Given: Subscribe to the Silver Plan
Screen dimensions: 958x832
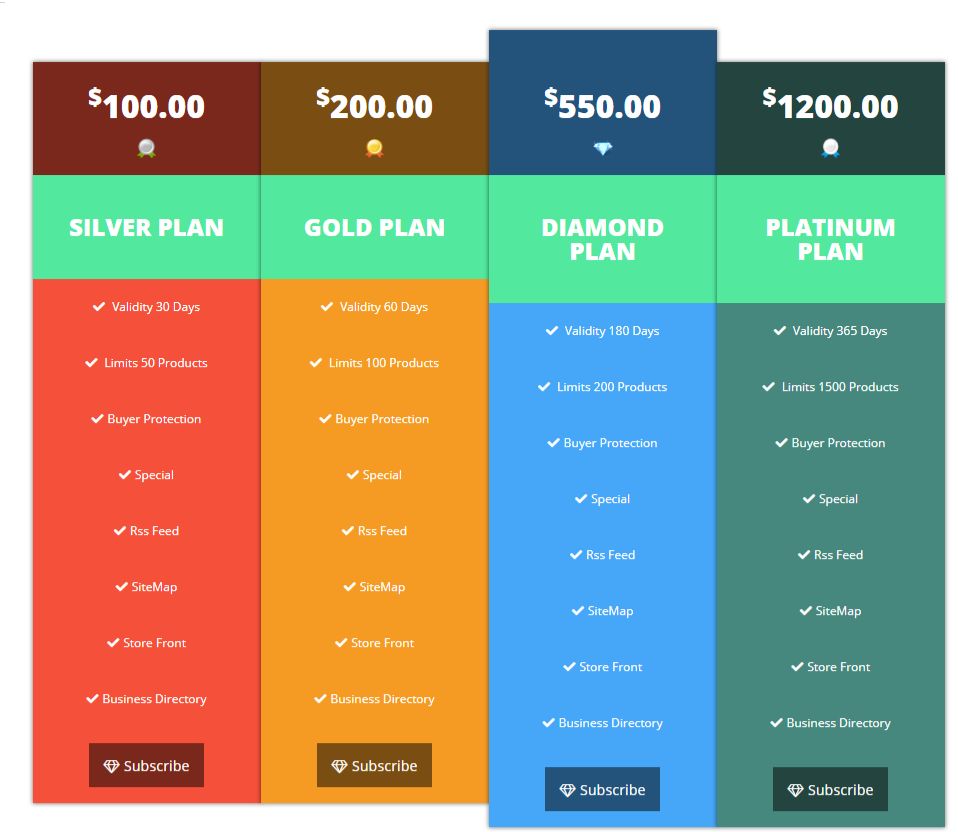Looking at the screenshot, I should pos(146,766).
